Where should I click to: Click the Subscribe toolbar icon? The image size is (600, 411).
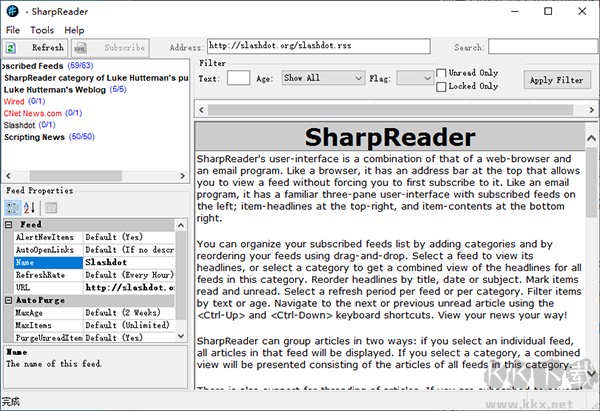(80, 47)
